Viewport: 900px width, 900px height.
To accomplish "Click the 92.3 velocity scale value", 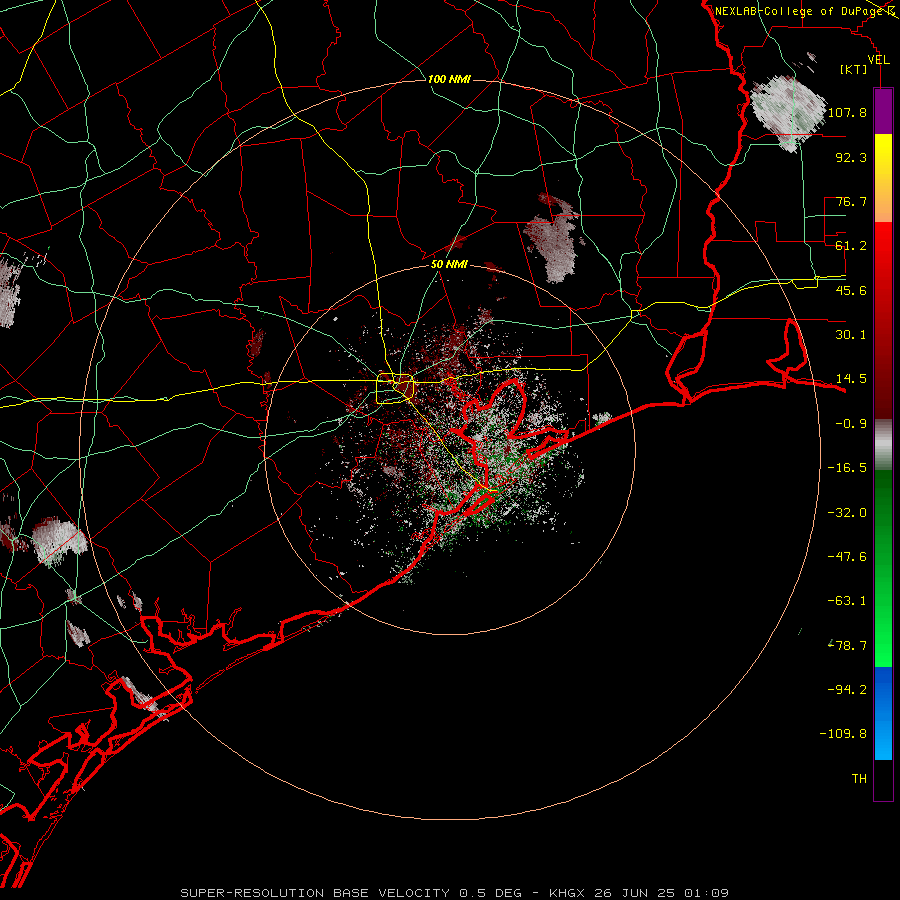I will tap(851, 157).
